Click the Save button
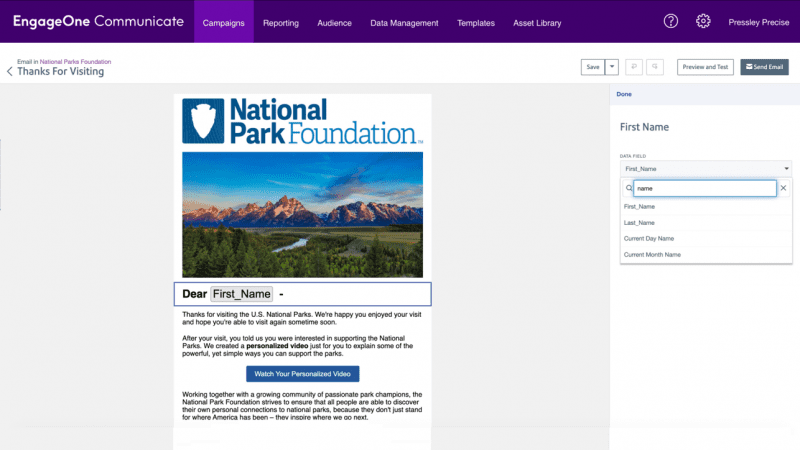The width and height of the screenshot is (800, 450). 593,67
